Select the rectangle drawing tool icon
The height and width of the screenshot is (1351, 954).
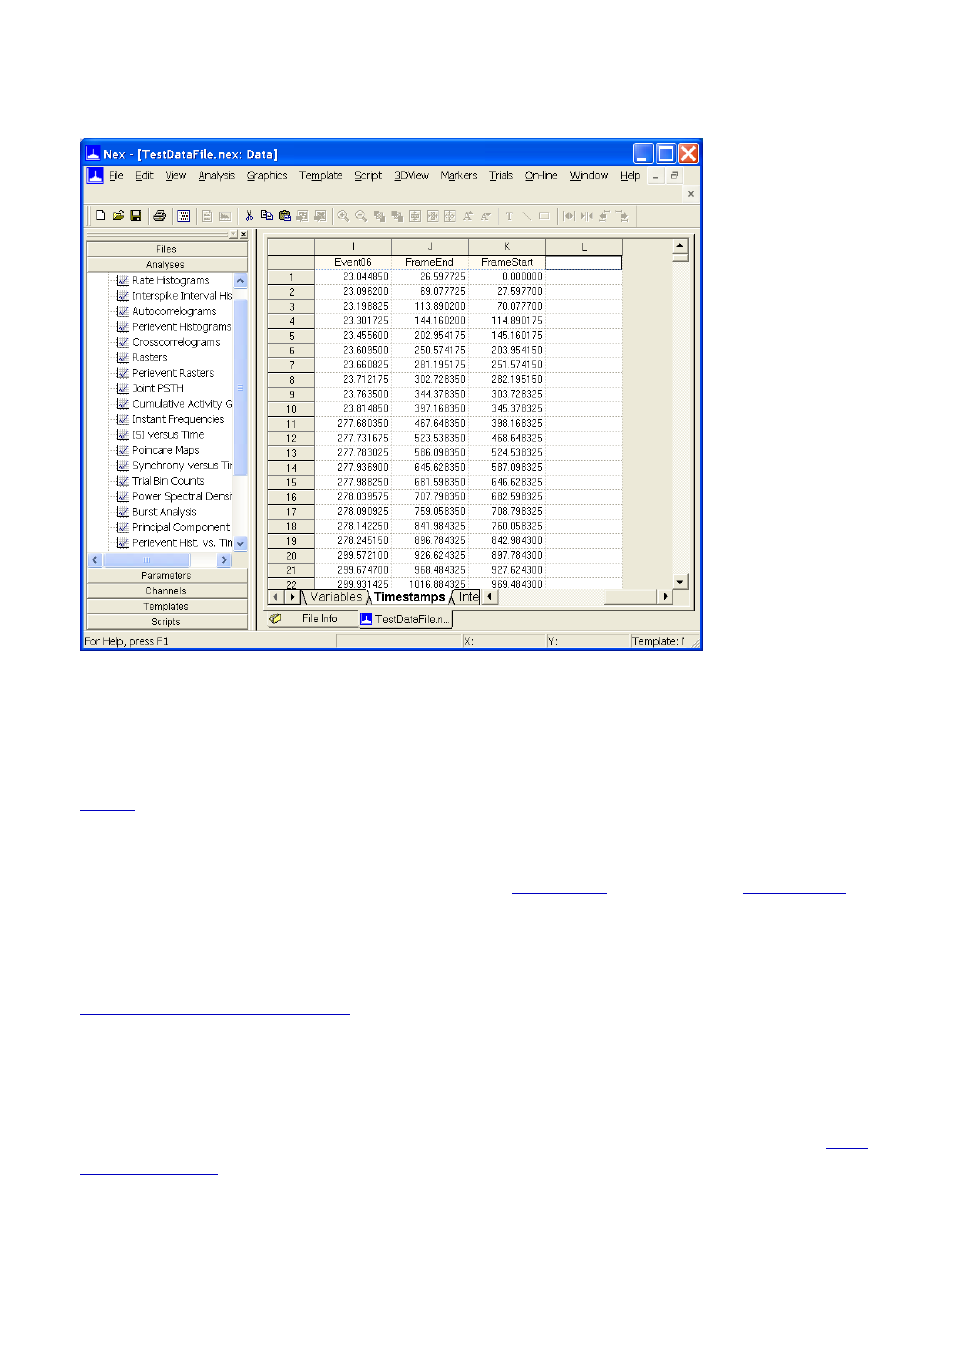(x=544, y=216)
